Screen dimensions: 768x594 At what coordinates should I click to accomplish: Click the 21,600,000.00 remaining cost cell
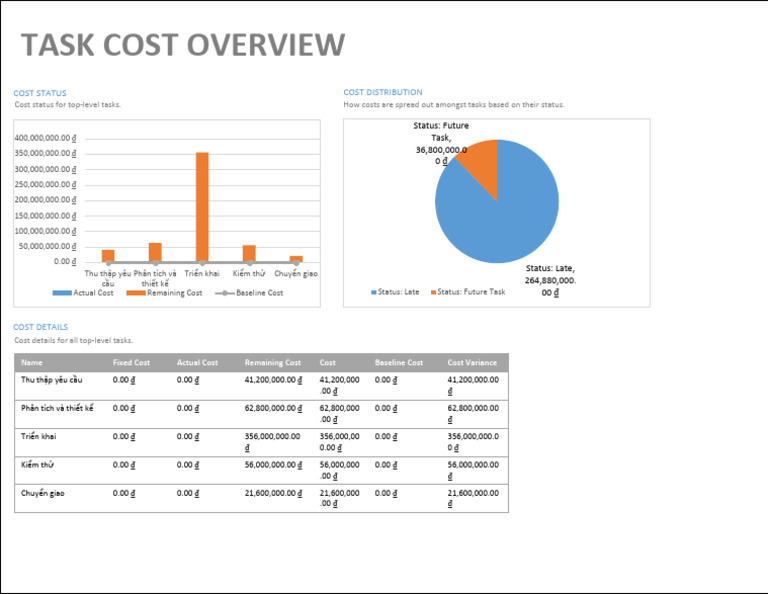click(x=273, y=493)
